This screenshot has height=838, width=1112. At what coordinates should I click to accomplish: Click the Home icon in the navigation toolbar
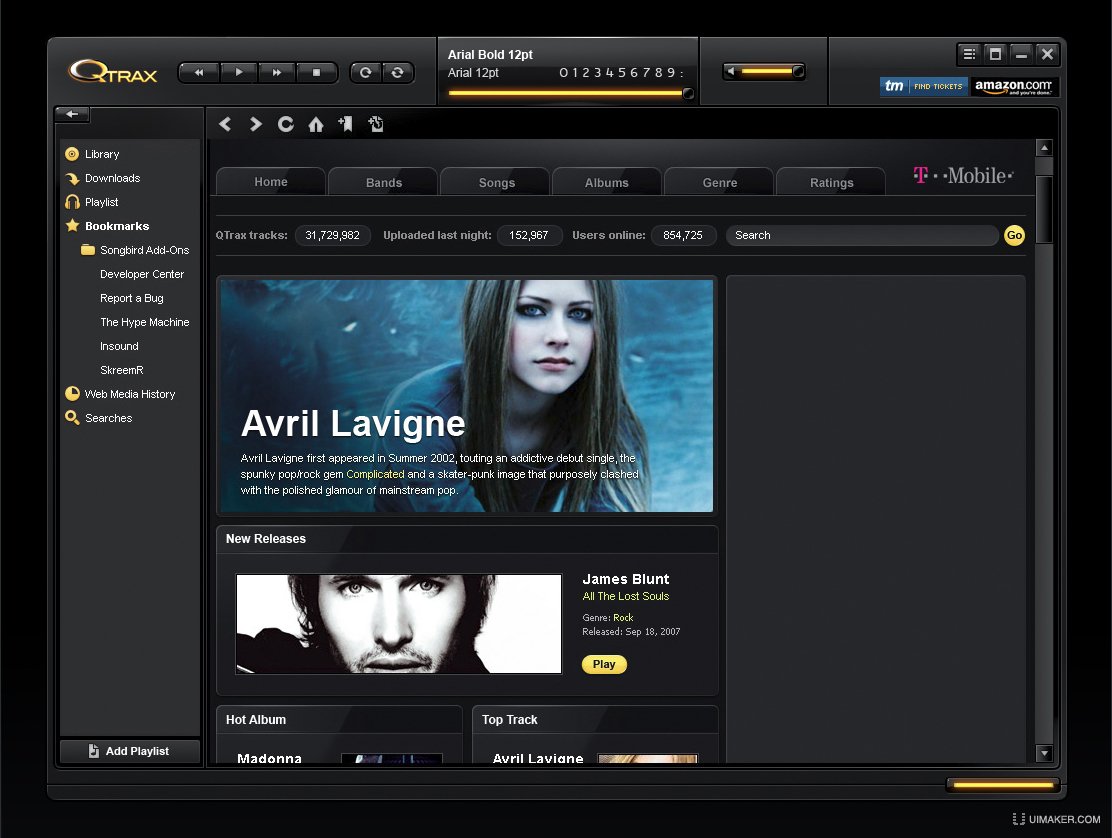tap(316, 124)
